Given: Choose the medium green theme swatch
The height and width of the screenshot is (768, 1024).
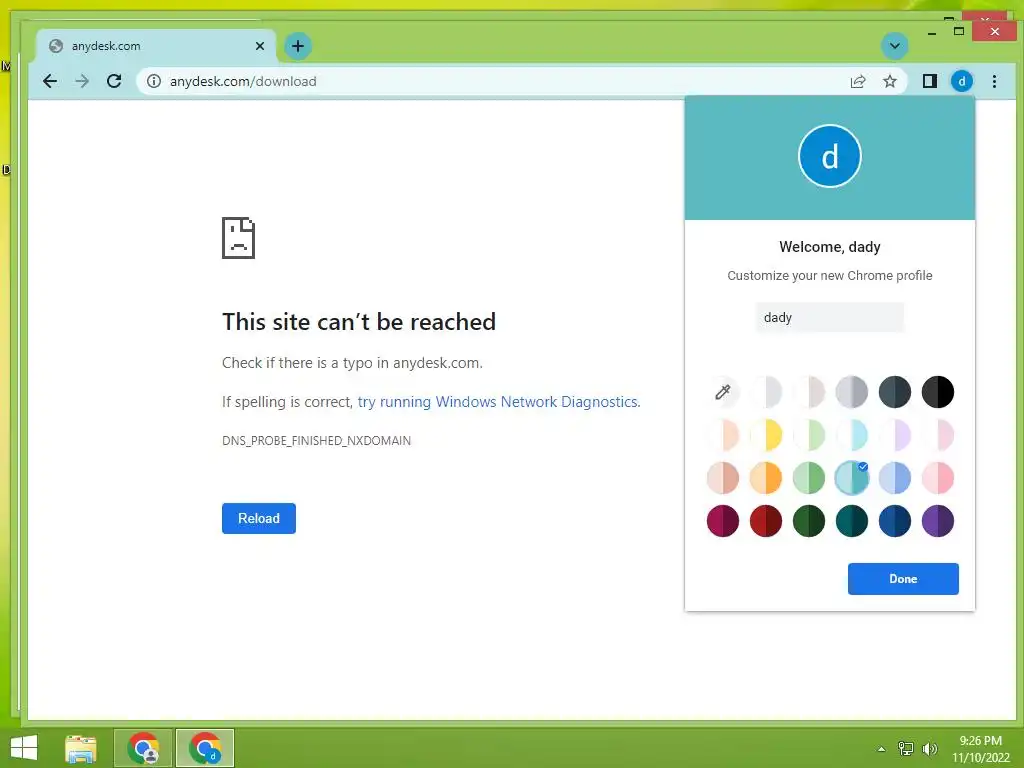Looking at the screenshot, I should 808,478.
